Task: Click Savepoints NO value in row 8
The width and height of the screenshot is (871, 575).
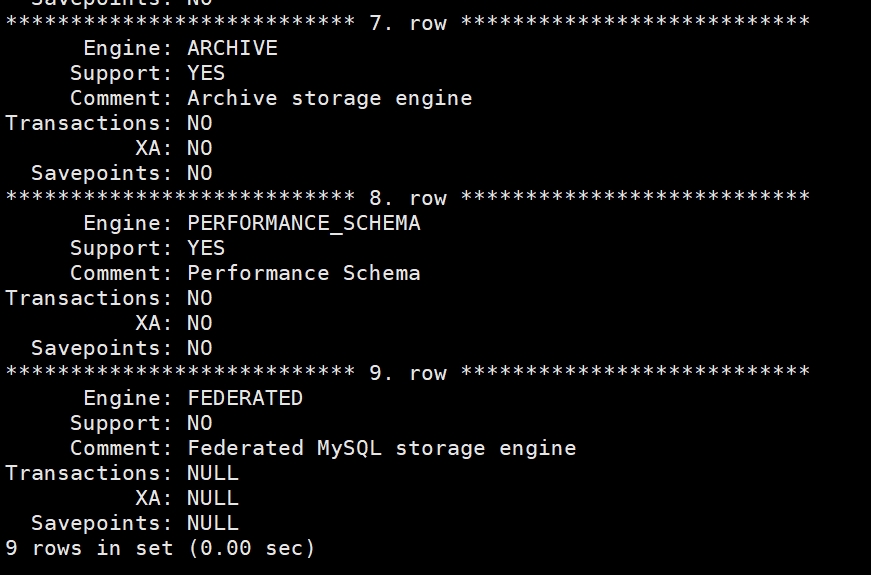Action: click(x=200, y=348)
